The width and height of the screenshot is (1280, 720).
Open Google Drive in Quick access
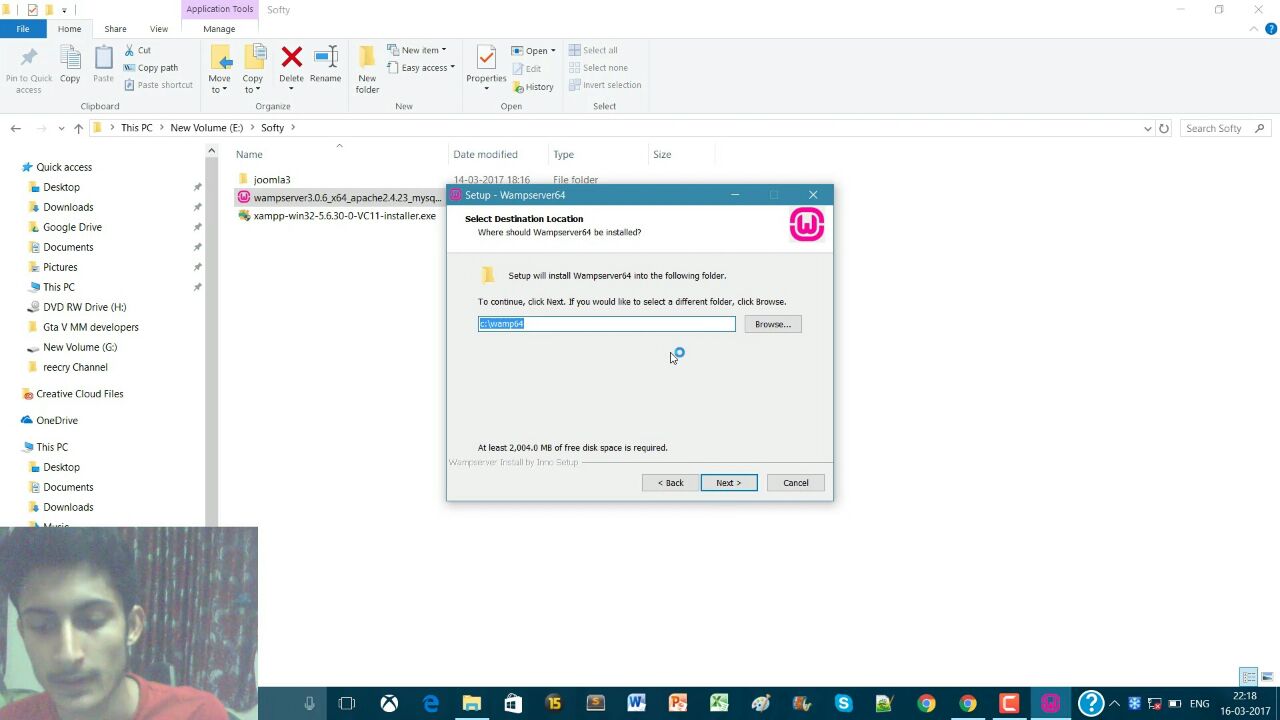pyautogui.click(x=72, y=227)
